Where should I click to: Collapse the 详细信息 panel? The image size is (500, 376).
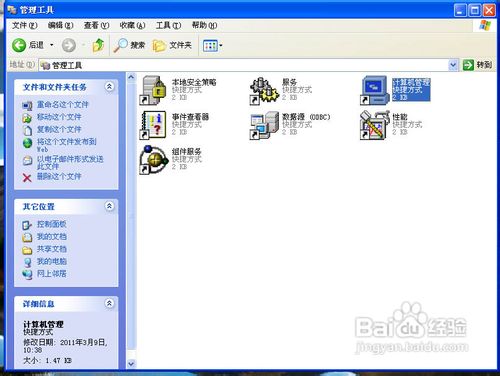click(109, 303)
